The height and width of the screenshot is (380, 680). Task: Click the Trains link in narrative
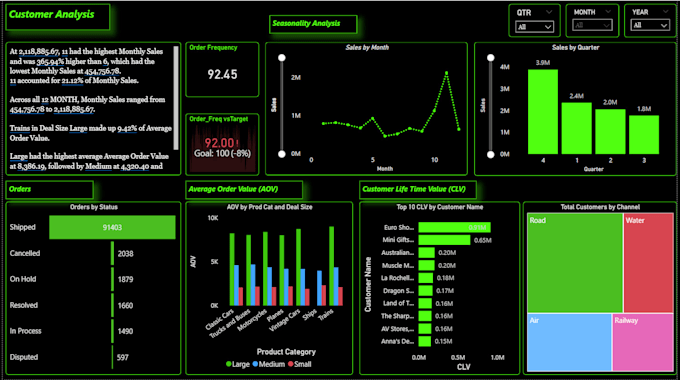coord(20,128)
